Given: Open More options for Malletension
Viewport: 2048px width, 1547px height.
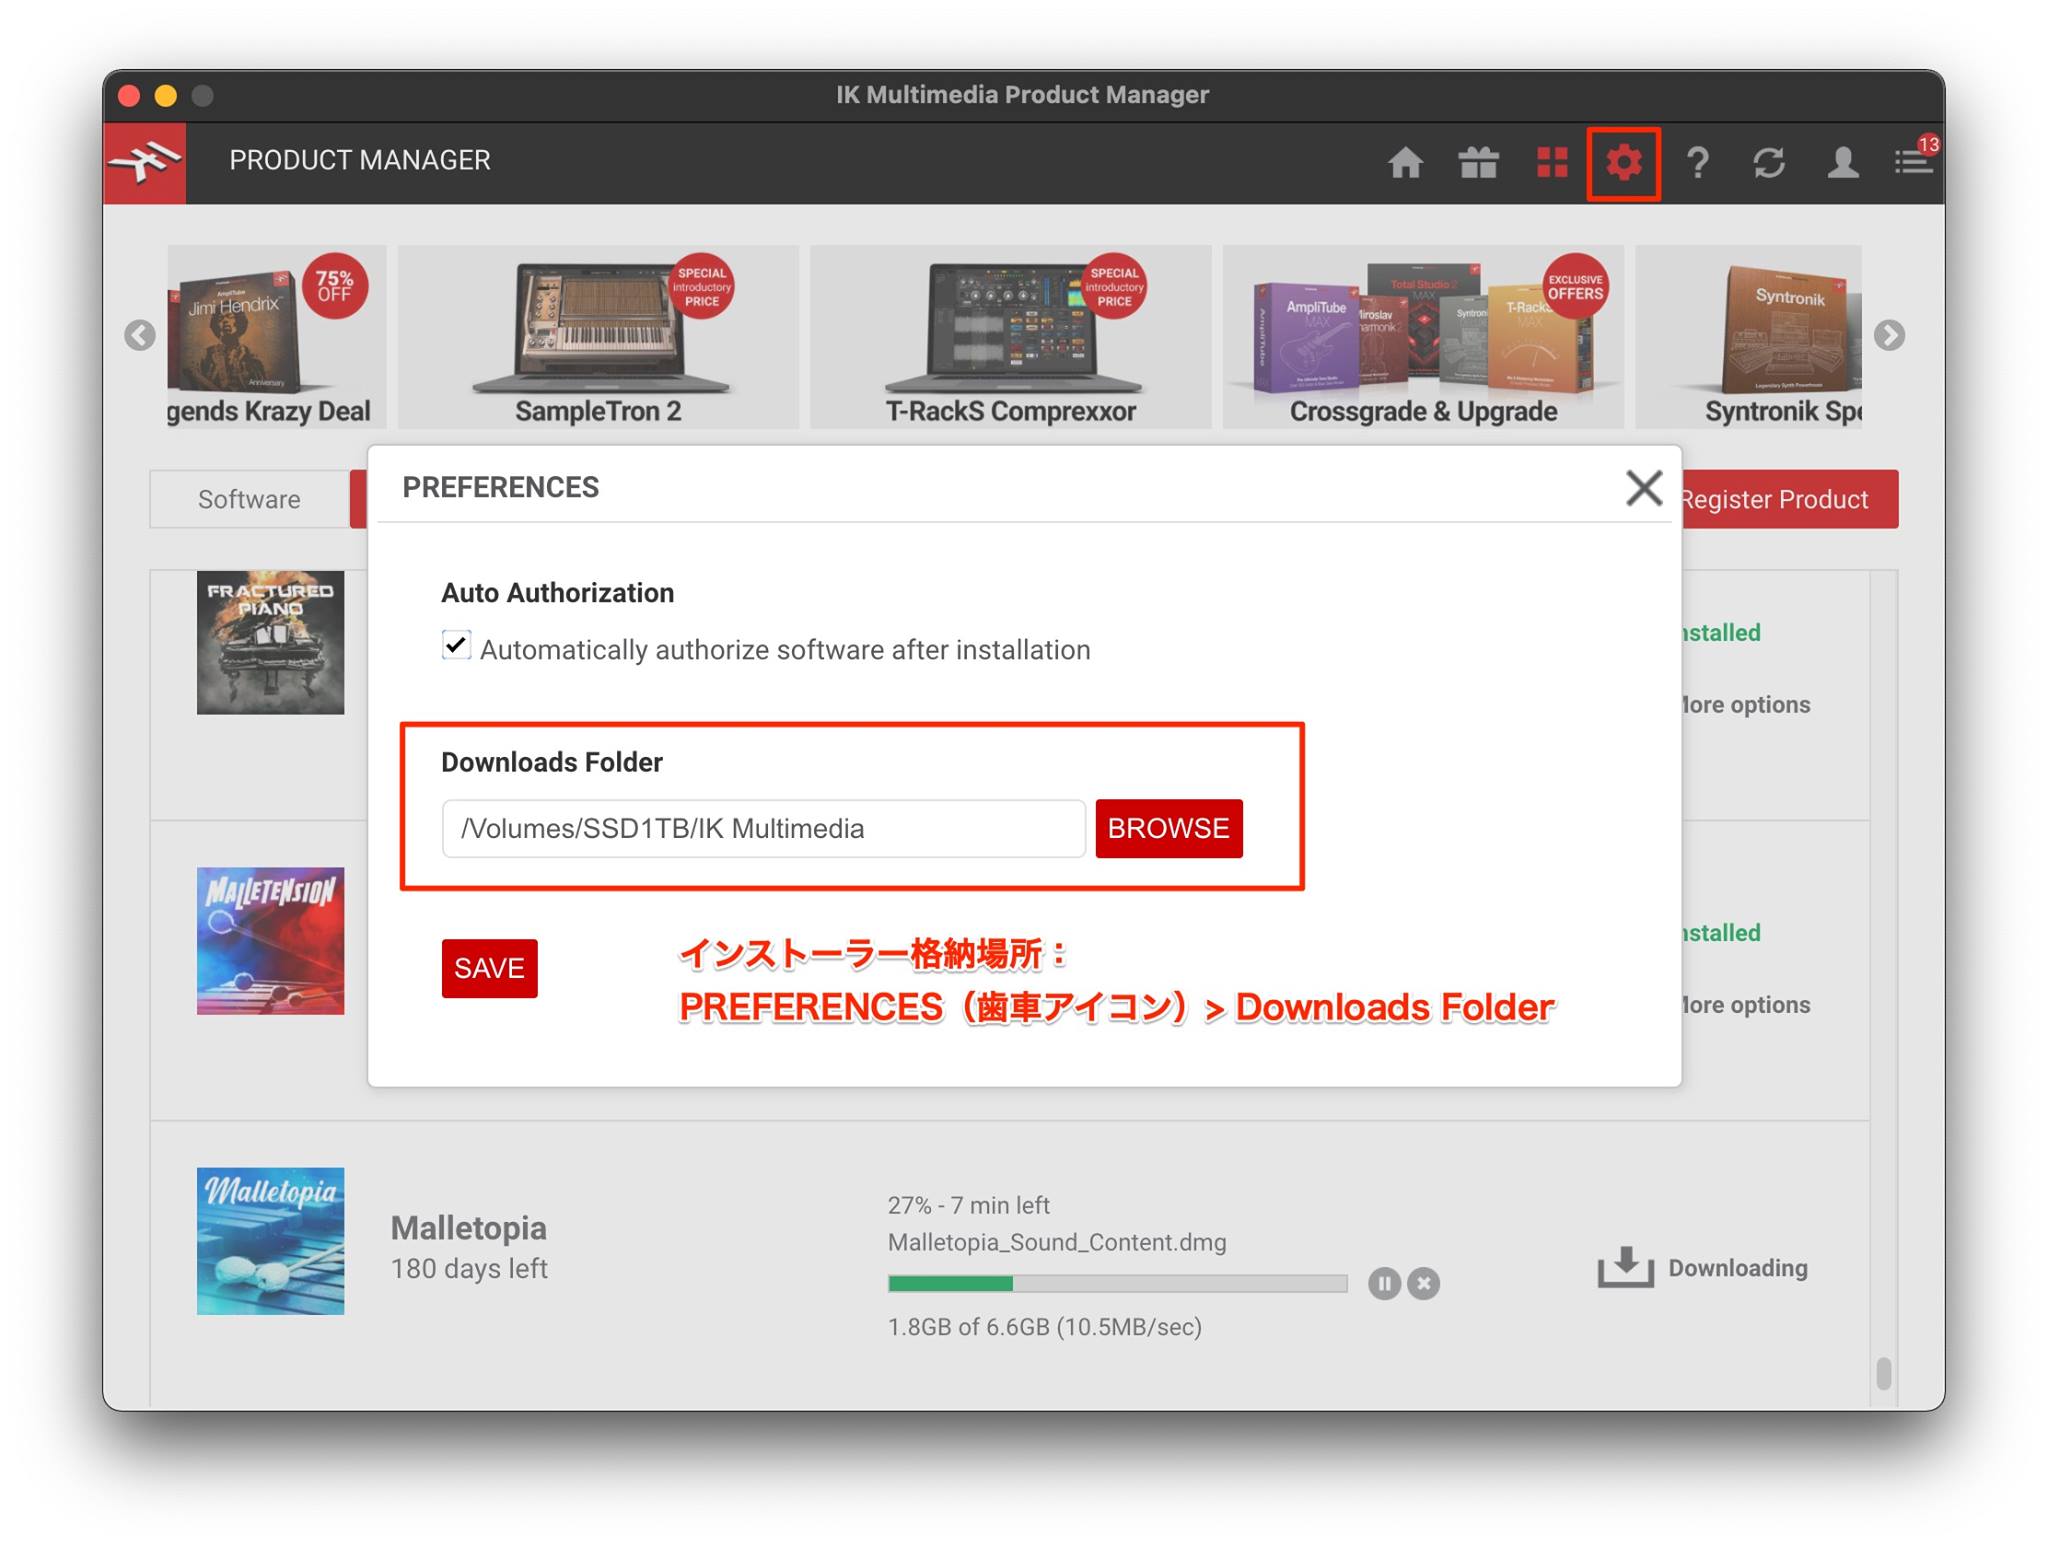Looking at the screenshot, I should 1746,1004.
